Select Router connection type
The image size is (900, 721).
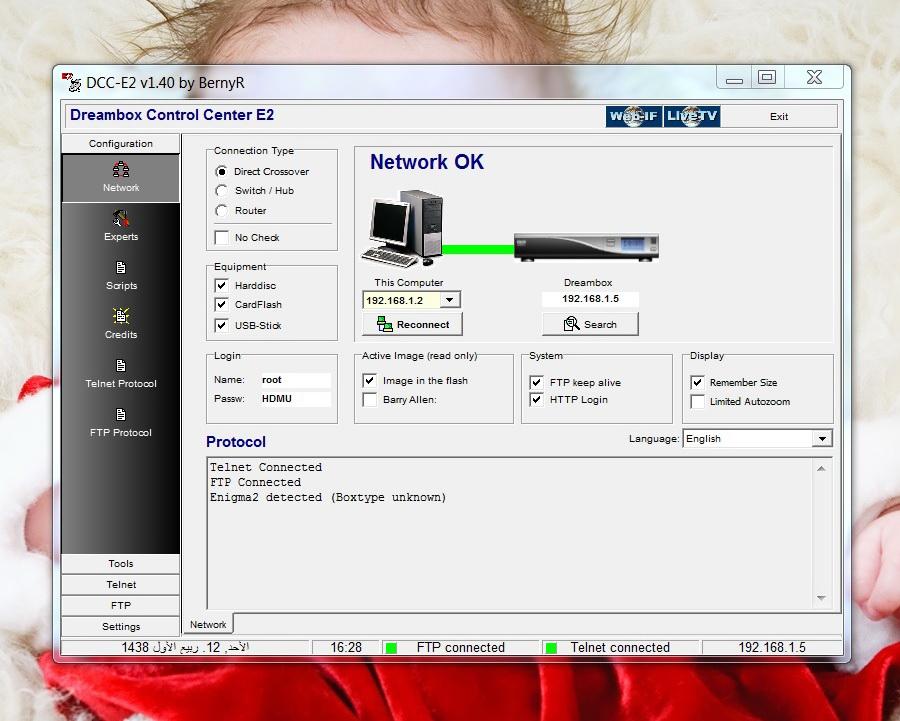(221, 211)
